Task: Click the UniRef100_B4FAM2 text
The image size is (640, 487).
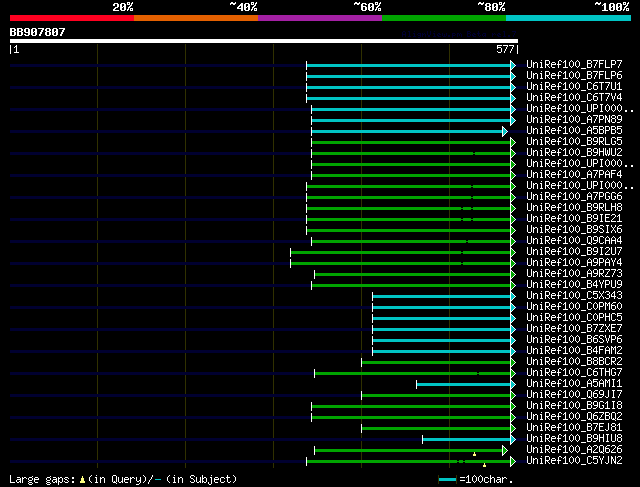Action: click(574, 351)
